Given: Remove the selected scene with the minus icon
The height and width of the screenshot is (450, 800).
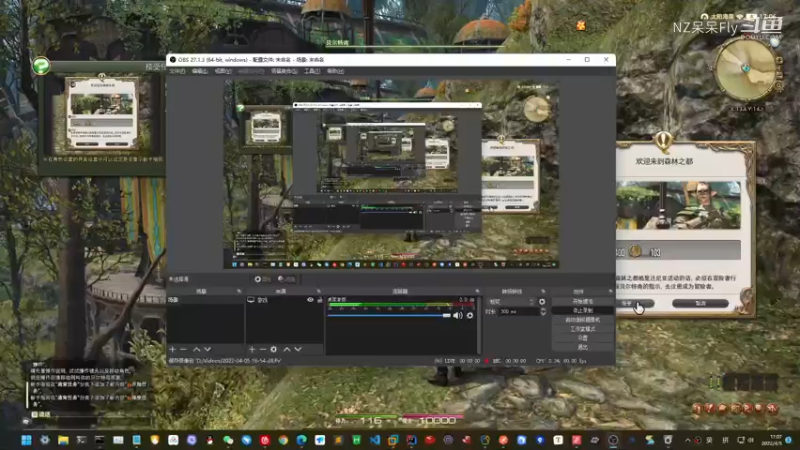Looking at the screenshot, I should tap(184, 349).
